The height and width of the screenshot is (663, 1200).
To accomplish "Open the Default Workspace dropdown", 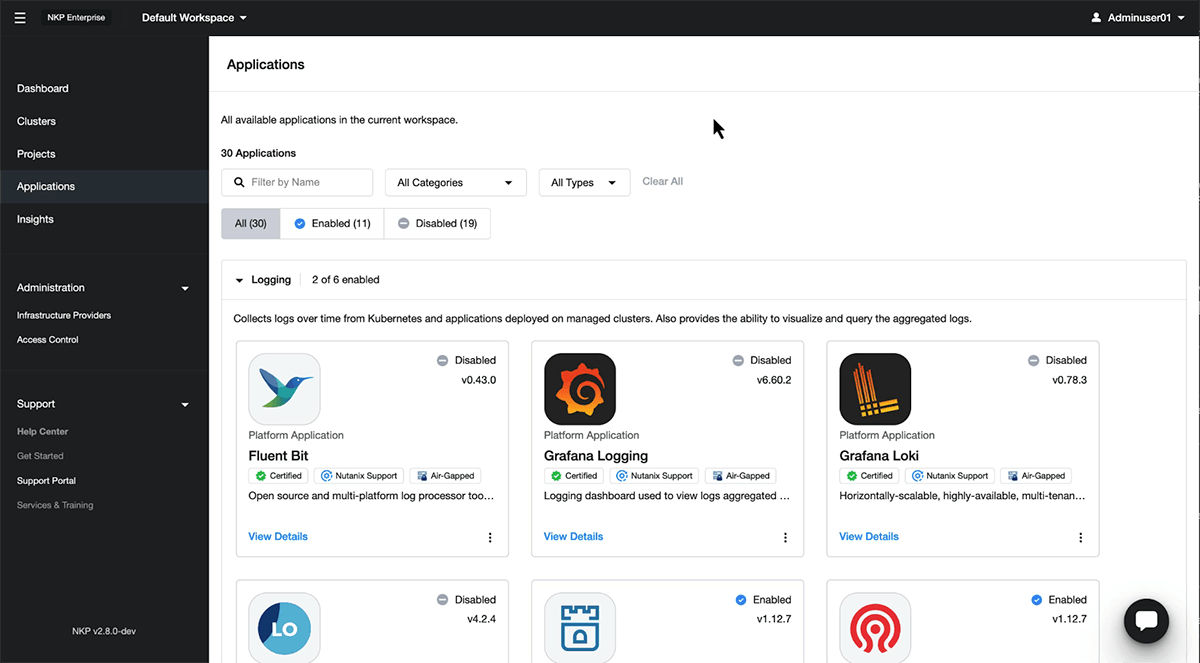I will tap(193, 17).
